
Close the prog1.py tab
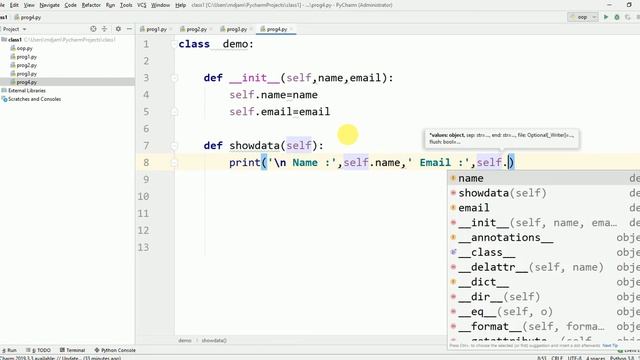tap(171, 29)
